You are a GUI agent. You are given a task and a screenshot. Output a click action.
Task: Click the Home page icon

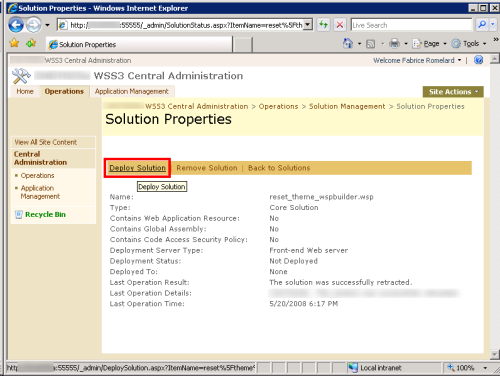tap(348, 43)
